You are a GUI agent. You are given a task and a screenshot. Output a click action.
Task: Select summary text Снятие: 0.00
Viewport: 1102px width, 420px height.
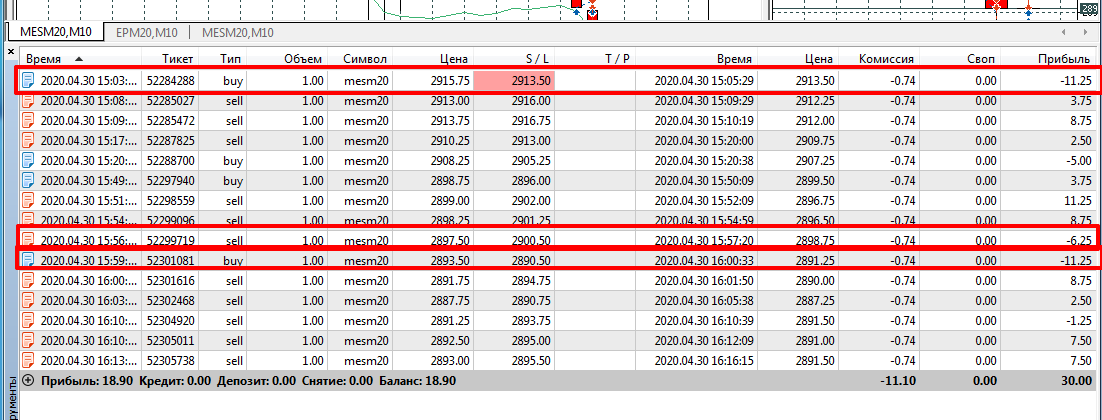[337, 381]
